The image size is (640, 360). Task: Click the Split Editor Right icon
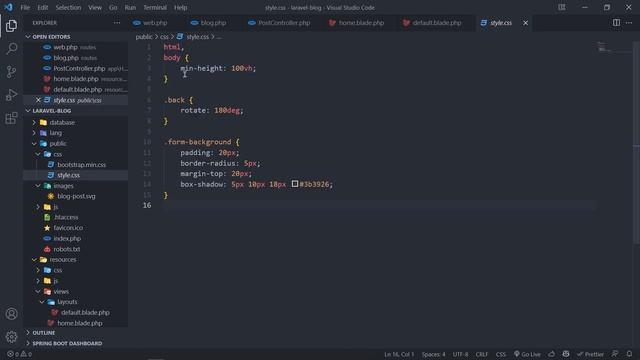pyautogui.click(x=616, y=23)
